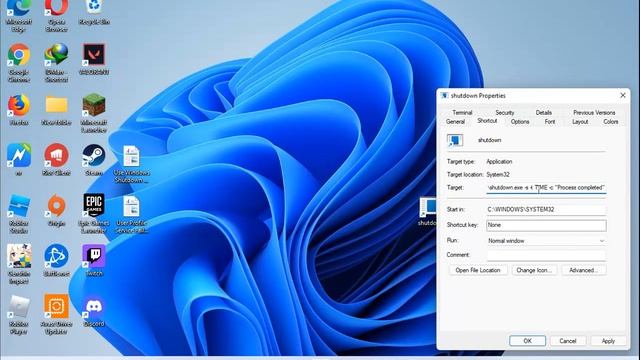Select the Origin orange desktop shortcut
Viewport: 640px width, 360px height.
click(56, 210)
